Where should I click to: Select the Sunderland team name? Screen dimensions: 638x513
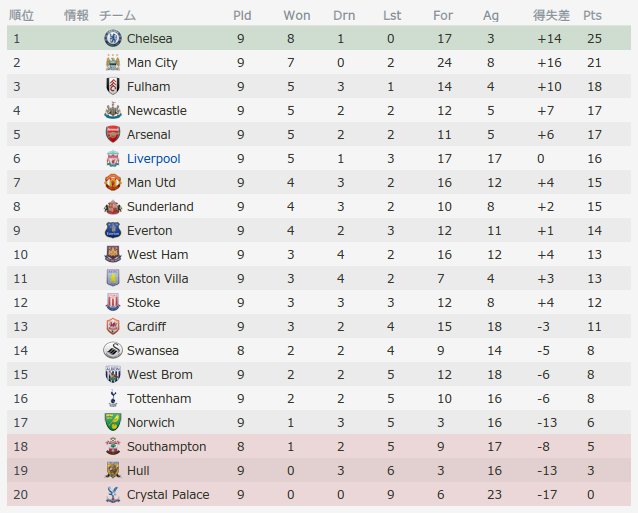pyautogui.click(x=160, y=207)
